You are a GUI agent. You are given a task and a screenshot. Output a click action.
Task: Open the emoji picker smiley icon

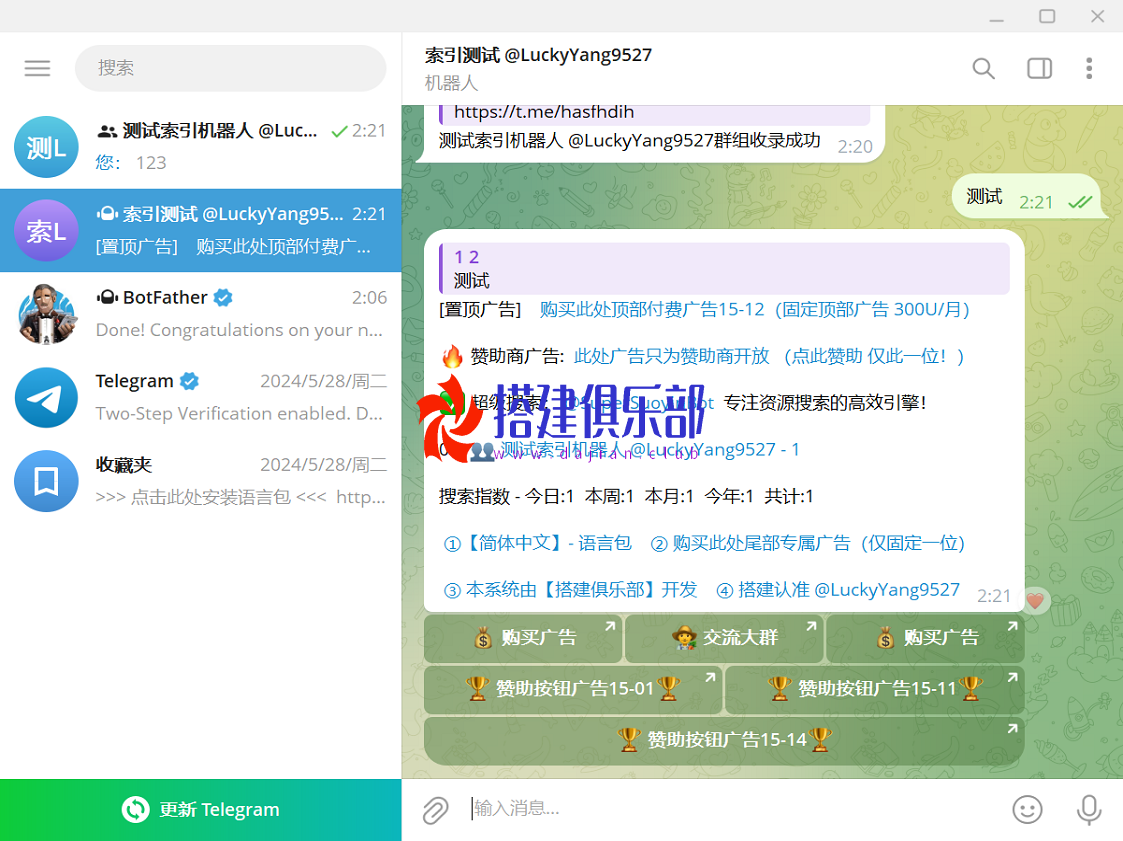tap(1027, 809)
